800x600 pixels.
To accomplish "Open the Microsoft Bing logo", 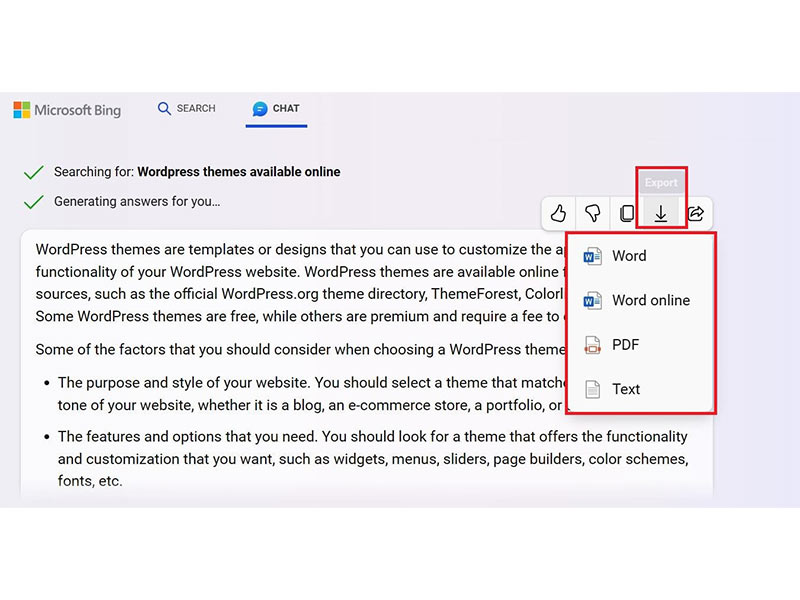I will 67,110.
